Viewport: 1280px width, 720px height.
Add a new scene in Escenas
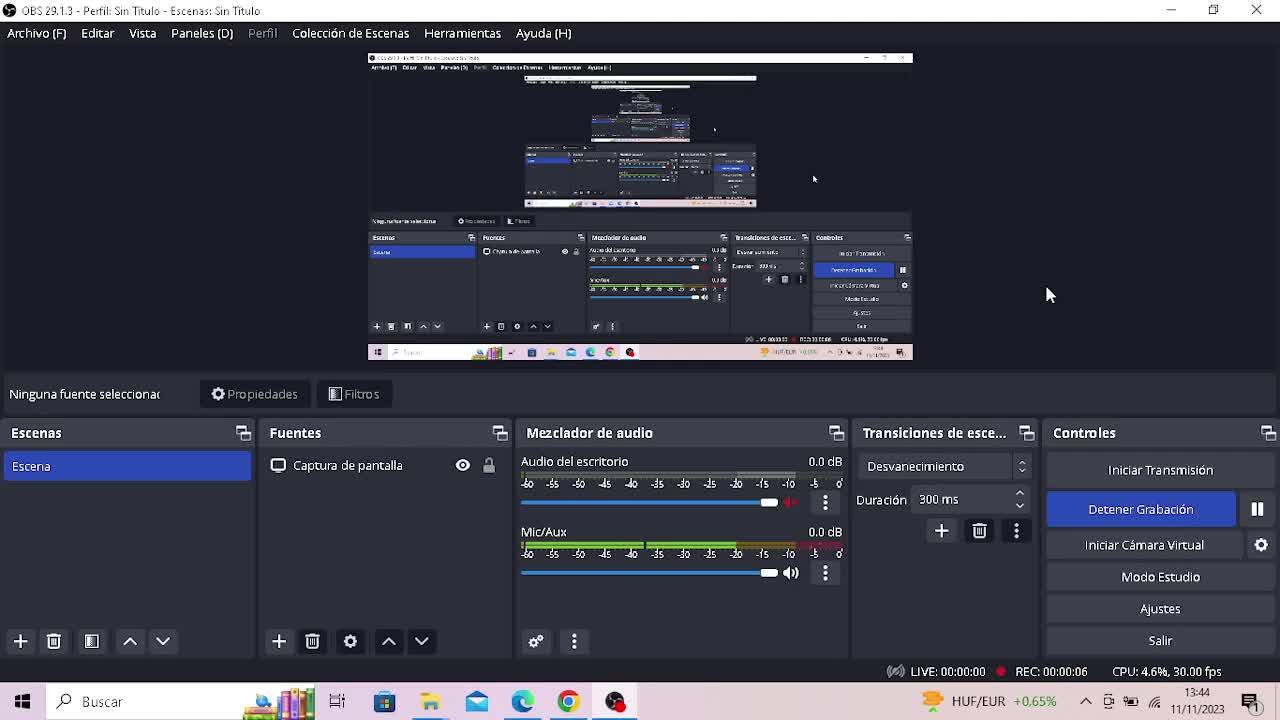click(20, 641)
